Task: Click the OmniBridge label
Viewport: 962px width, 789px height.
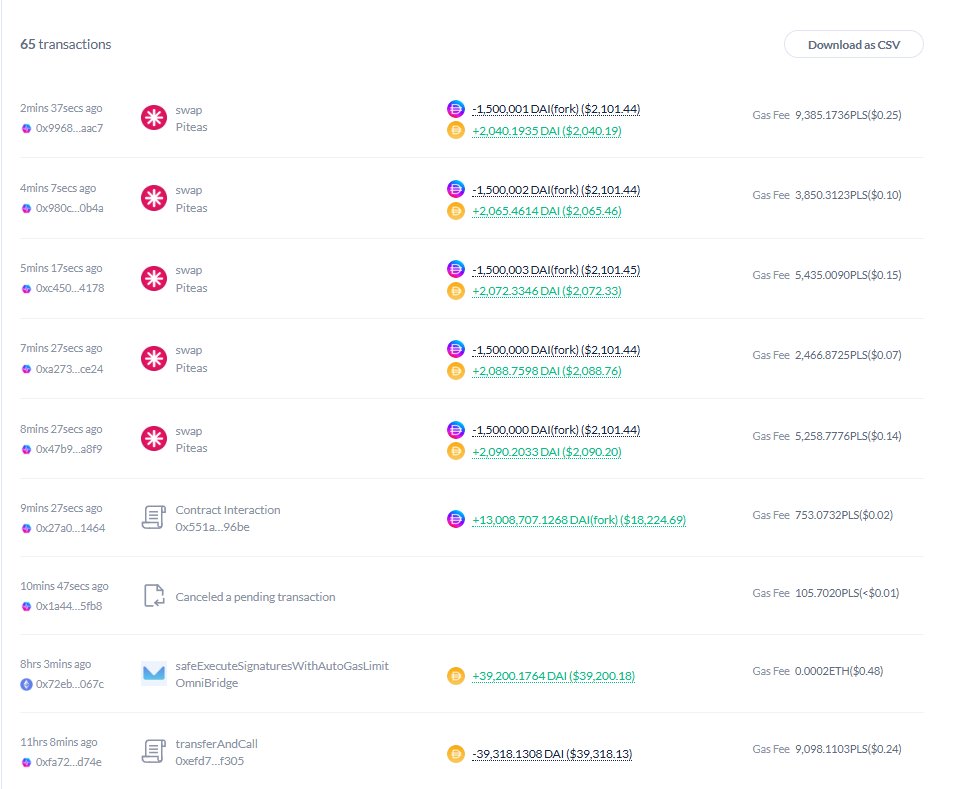Action: pos(207,683)
